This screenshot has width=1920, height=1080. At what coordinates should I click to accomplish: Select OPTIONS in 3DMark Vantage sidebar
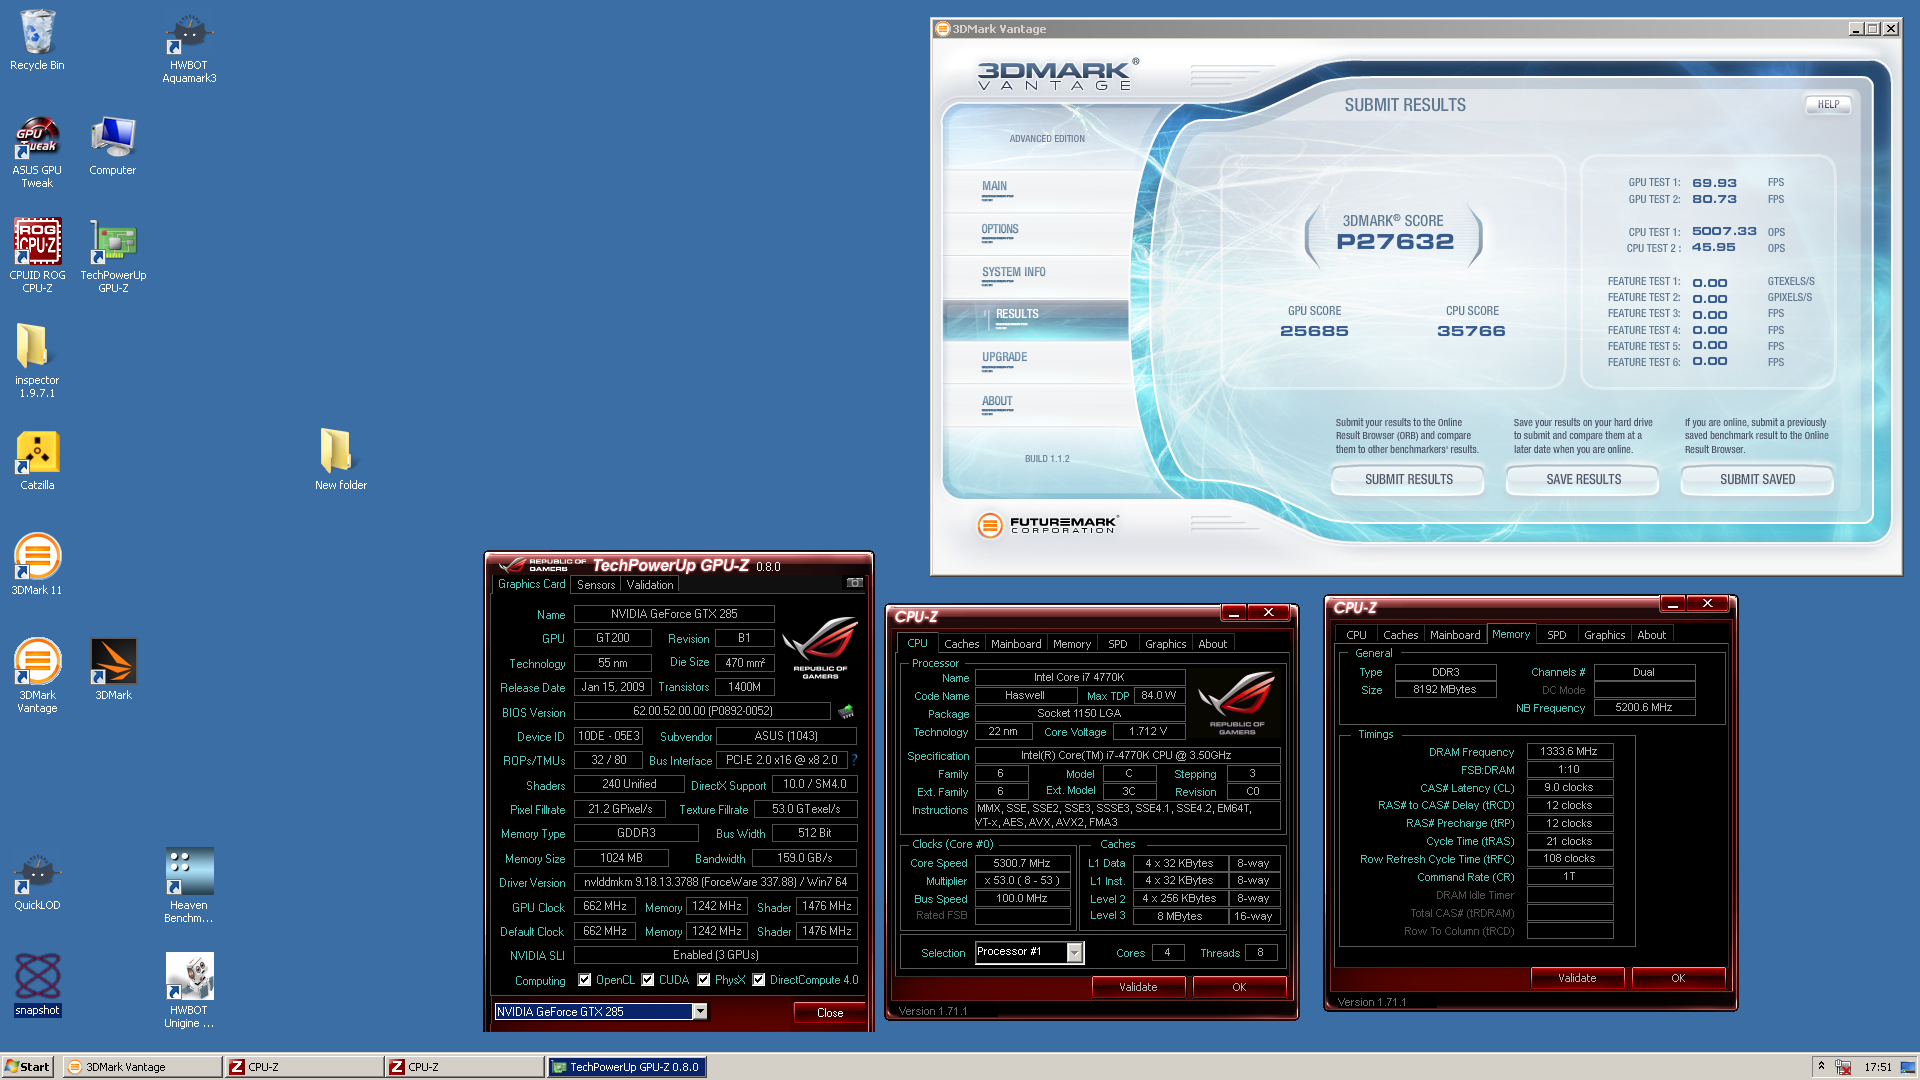1036,233
